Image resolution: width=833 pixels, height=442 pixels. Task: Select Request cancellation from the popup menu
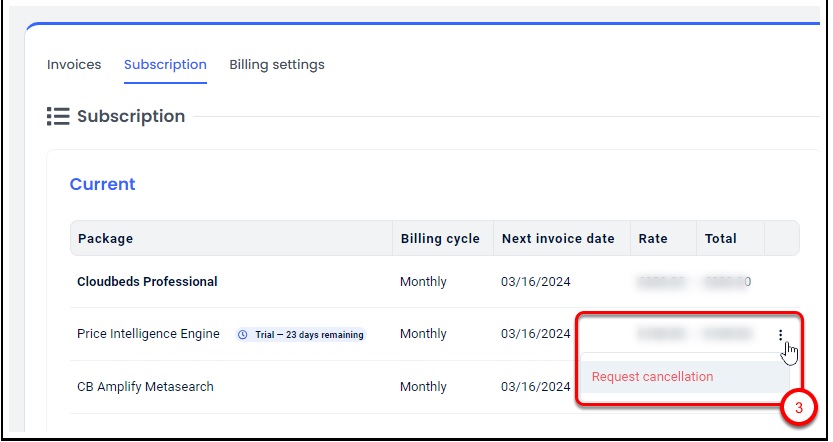click(652, 377)
